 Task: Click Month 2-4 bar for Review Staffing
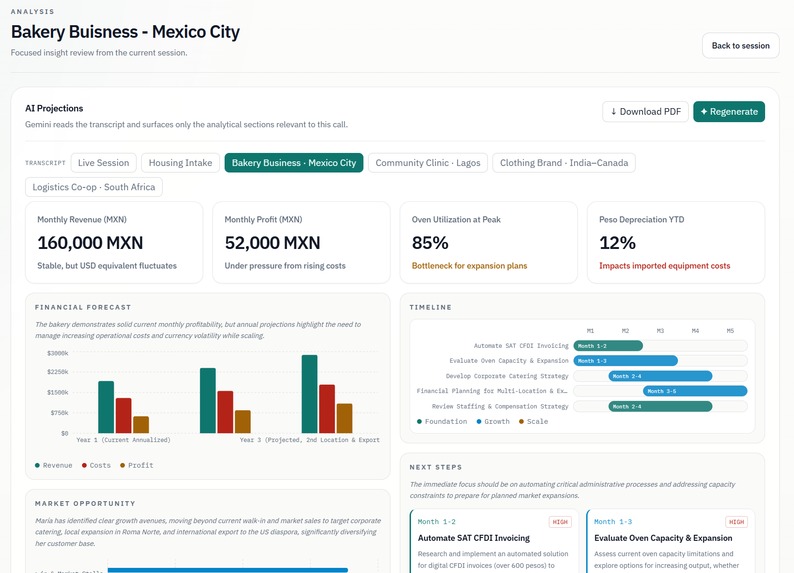pos(660,406)
